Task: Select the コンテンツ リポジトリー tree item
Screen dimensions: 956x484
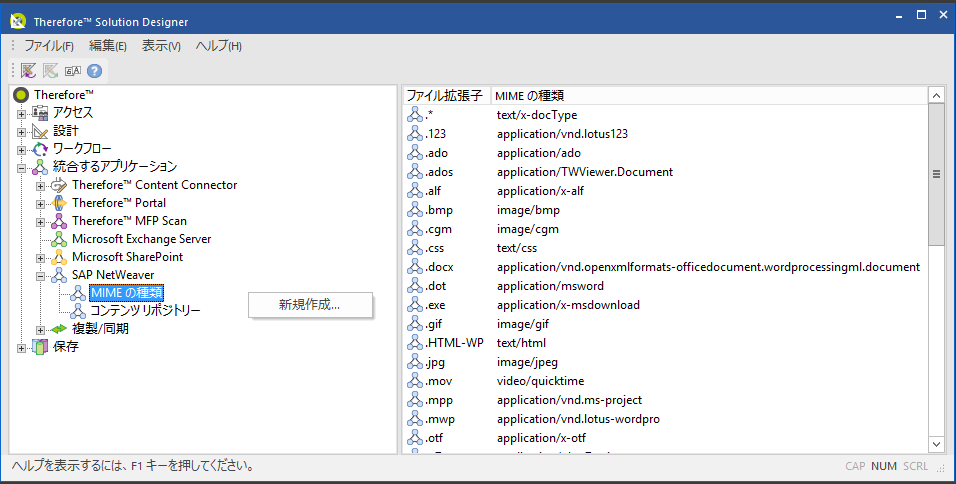Action: 145,311
